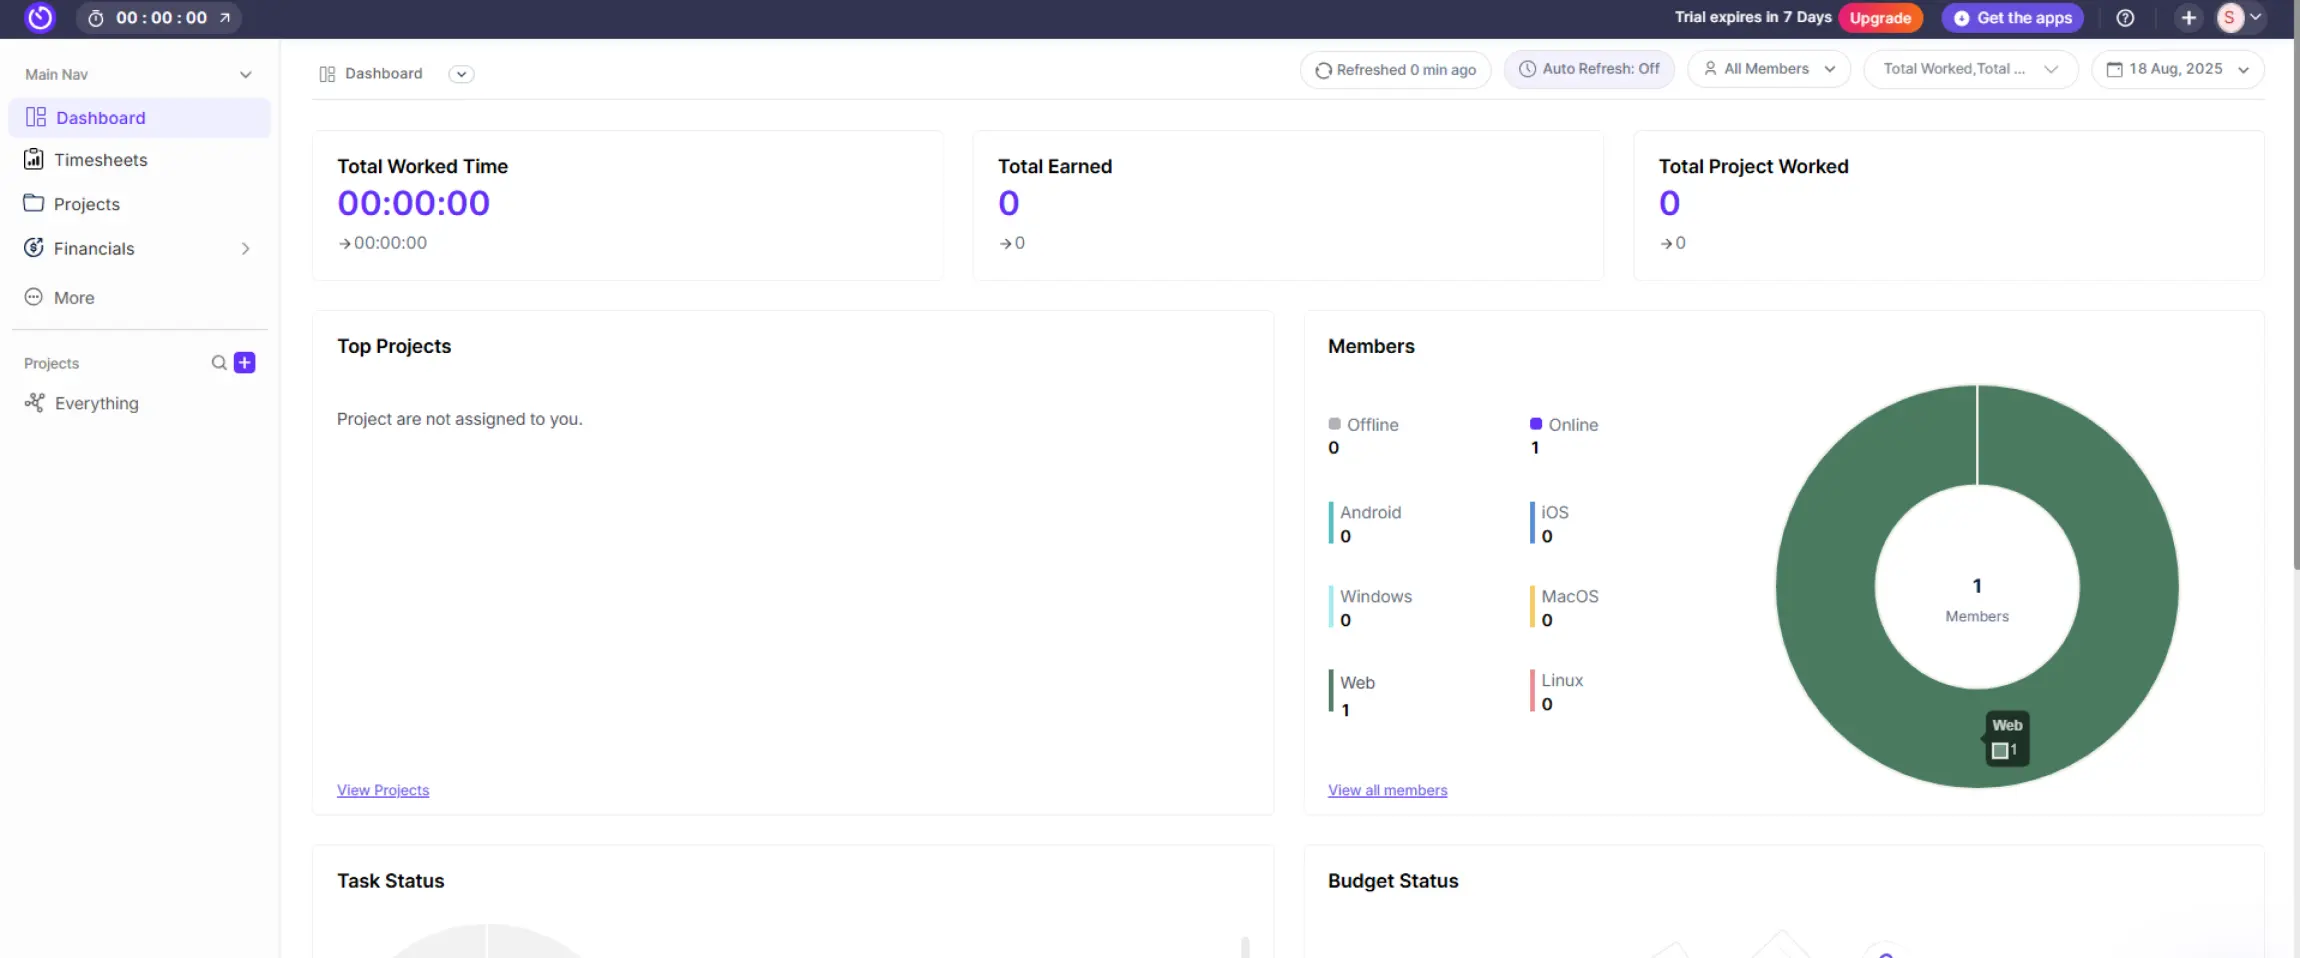Click the Projects folder icon in sidebar
The image size is (2300, 958).
(x=34, y=203)
